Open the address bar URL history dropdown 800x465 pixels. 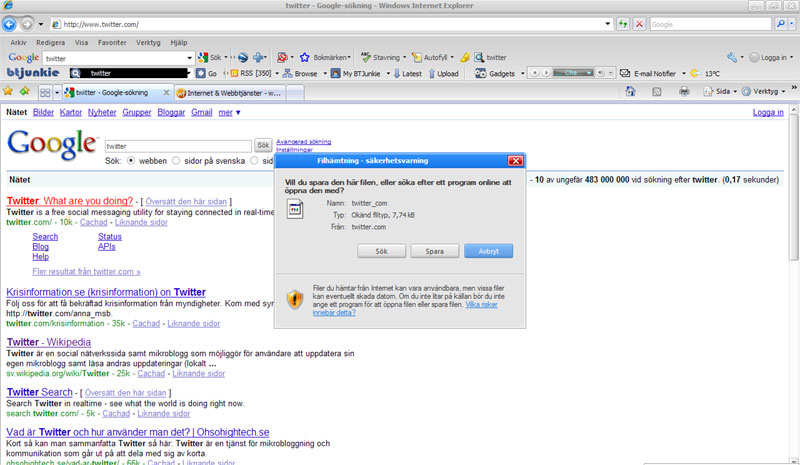(607, 24)
